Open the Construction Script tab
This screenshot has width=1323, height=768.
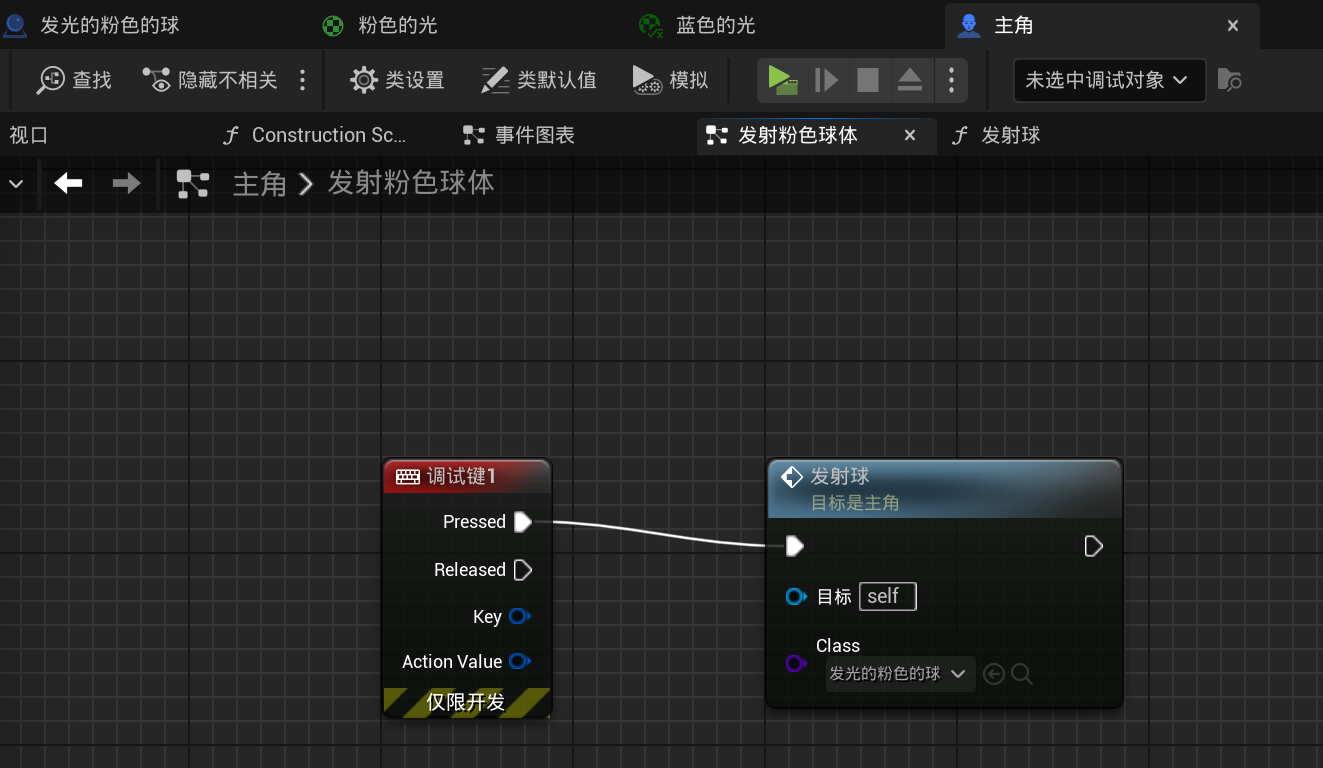pyautogui.click(x=316, y=135)
